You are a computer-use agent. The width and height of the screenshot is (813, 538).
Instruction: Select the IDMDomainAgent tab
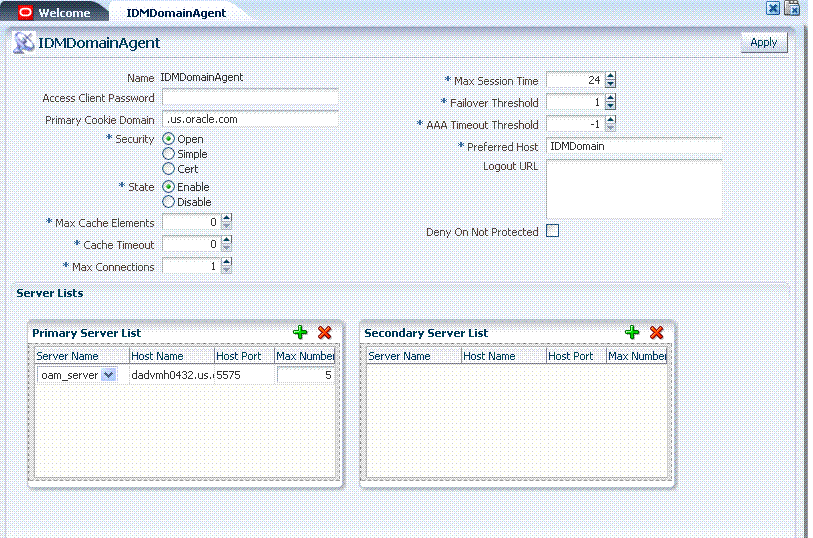tap(176, 13)
